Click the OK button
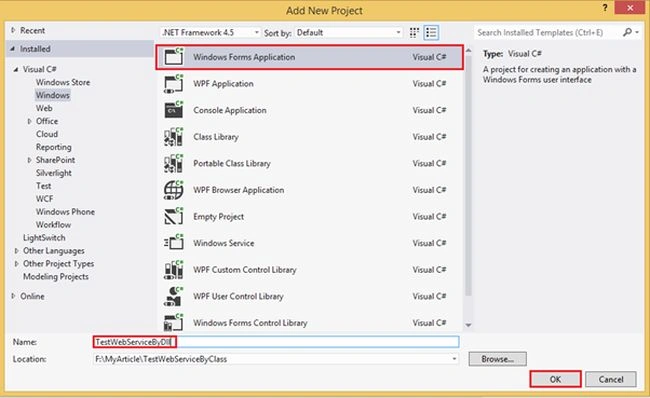This screenshot has width=650, height=398. 555,379
